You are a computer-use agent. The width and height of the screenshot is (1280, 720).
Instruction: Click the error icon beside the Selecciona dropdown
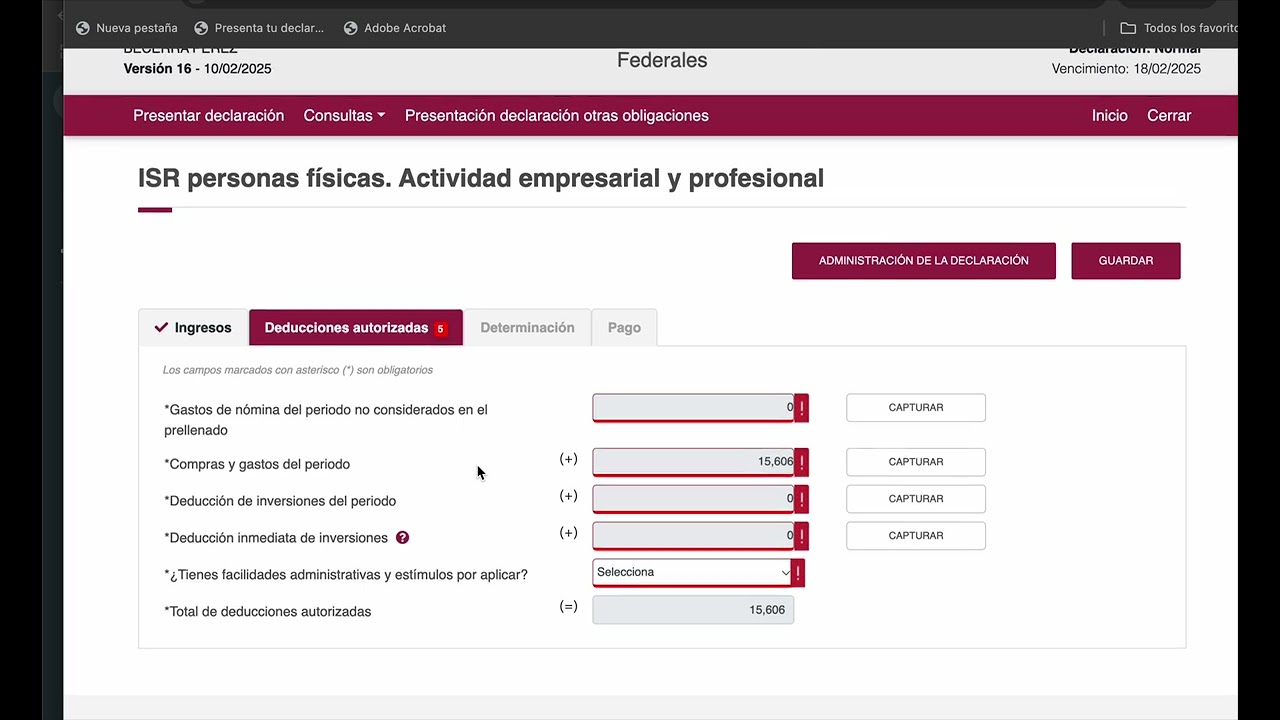click(x=797, y=573)
